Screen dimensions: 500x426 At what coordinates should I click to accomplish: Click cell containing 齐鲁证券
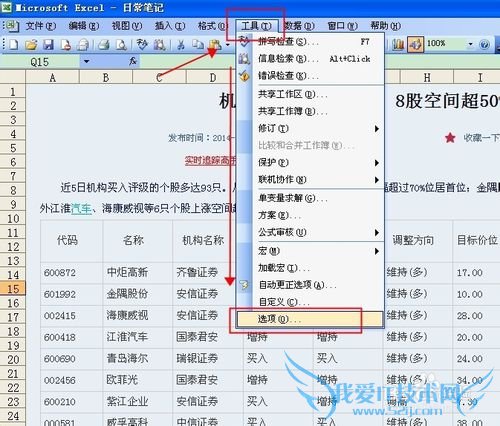[x=207, y=273]
